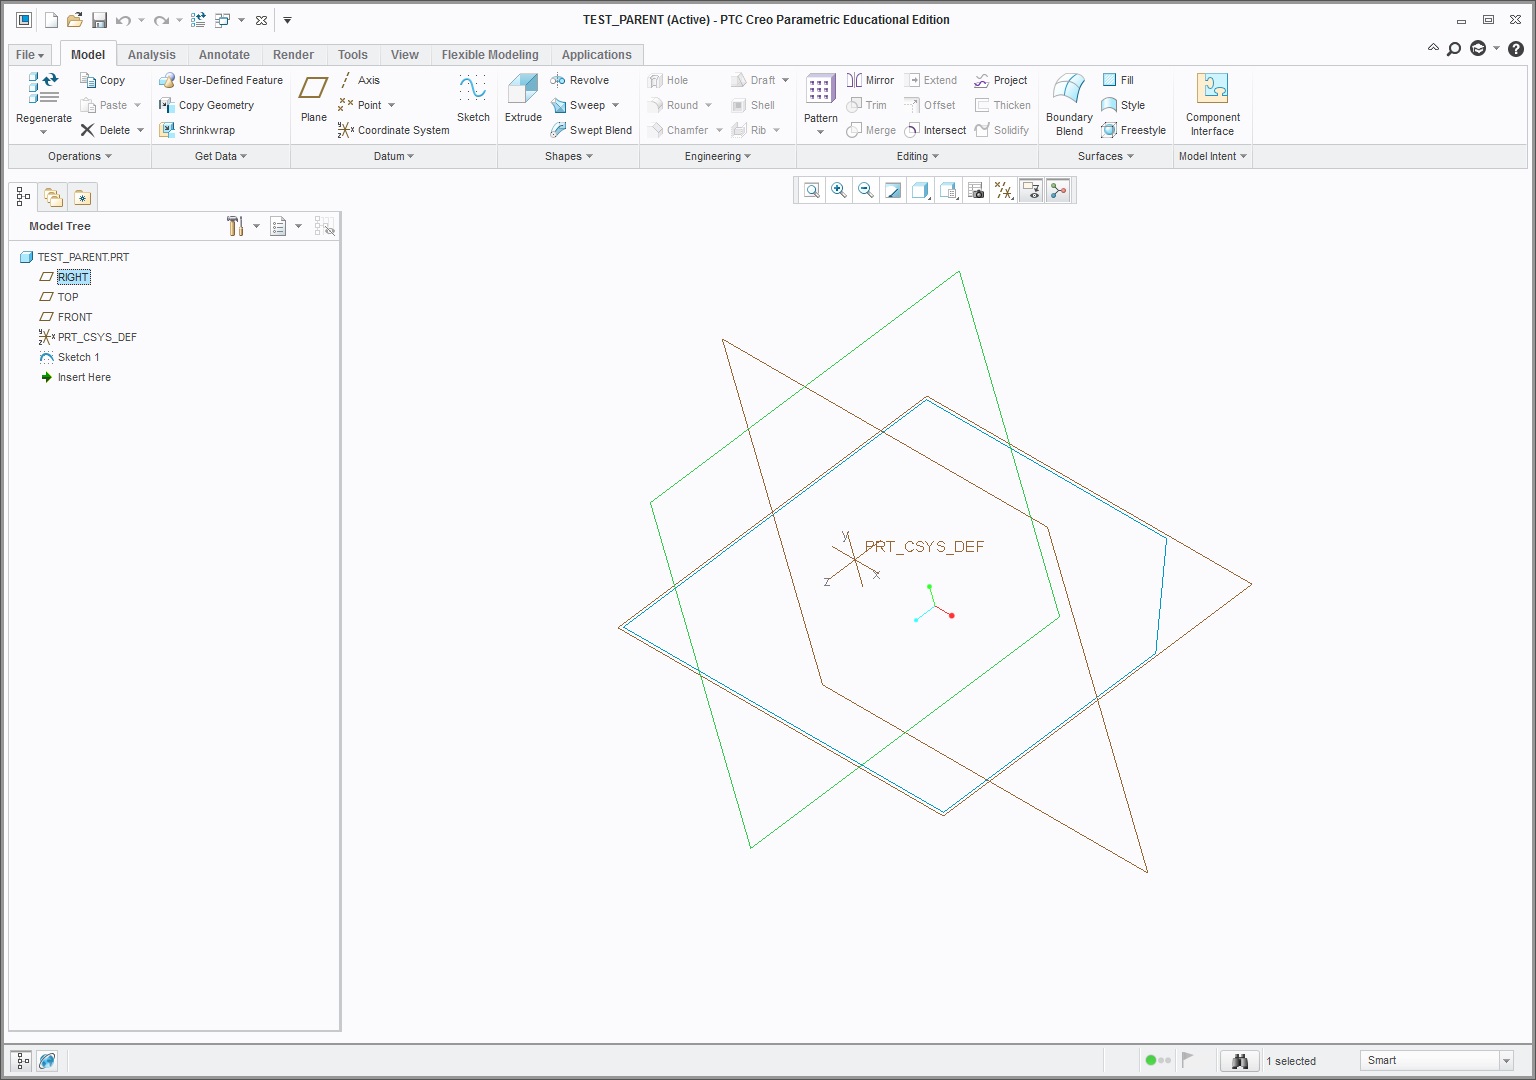This screenshot has width=1536, height=1080.
Task: Click the Zoom Out magnifier
Action: [x=866, y=190]
